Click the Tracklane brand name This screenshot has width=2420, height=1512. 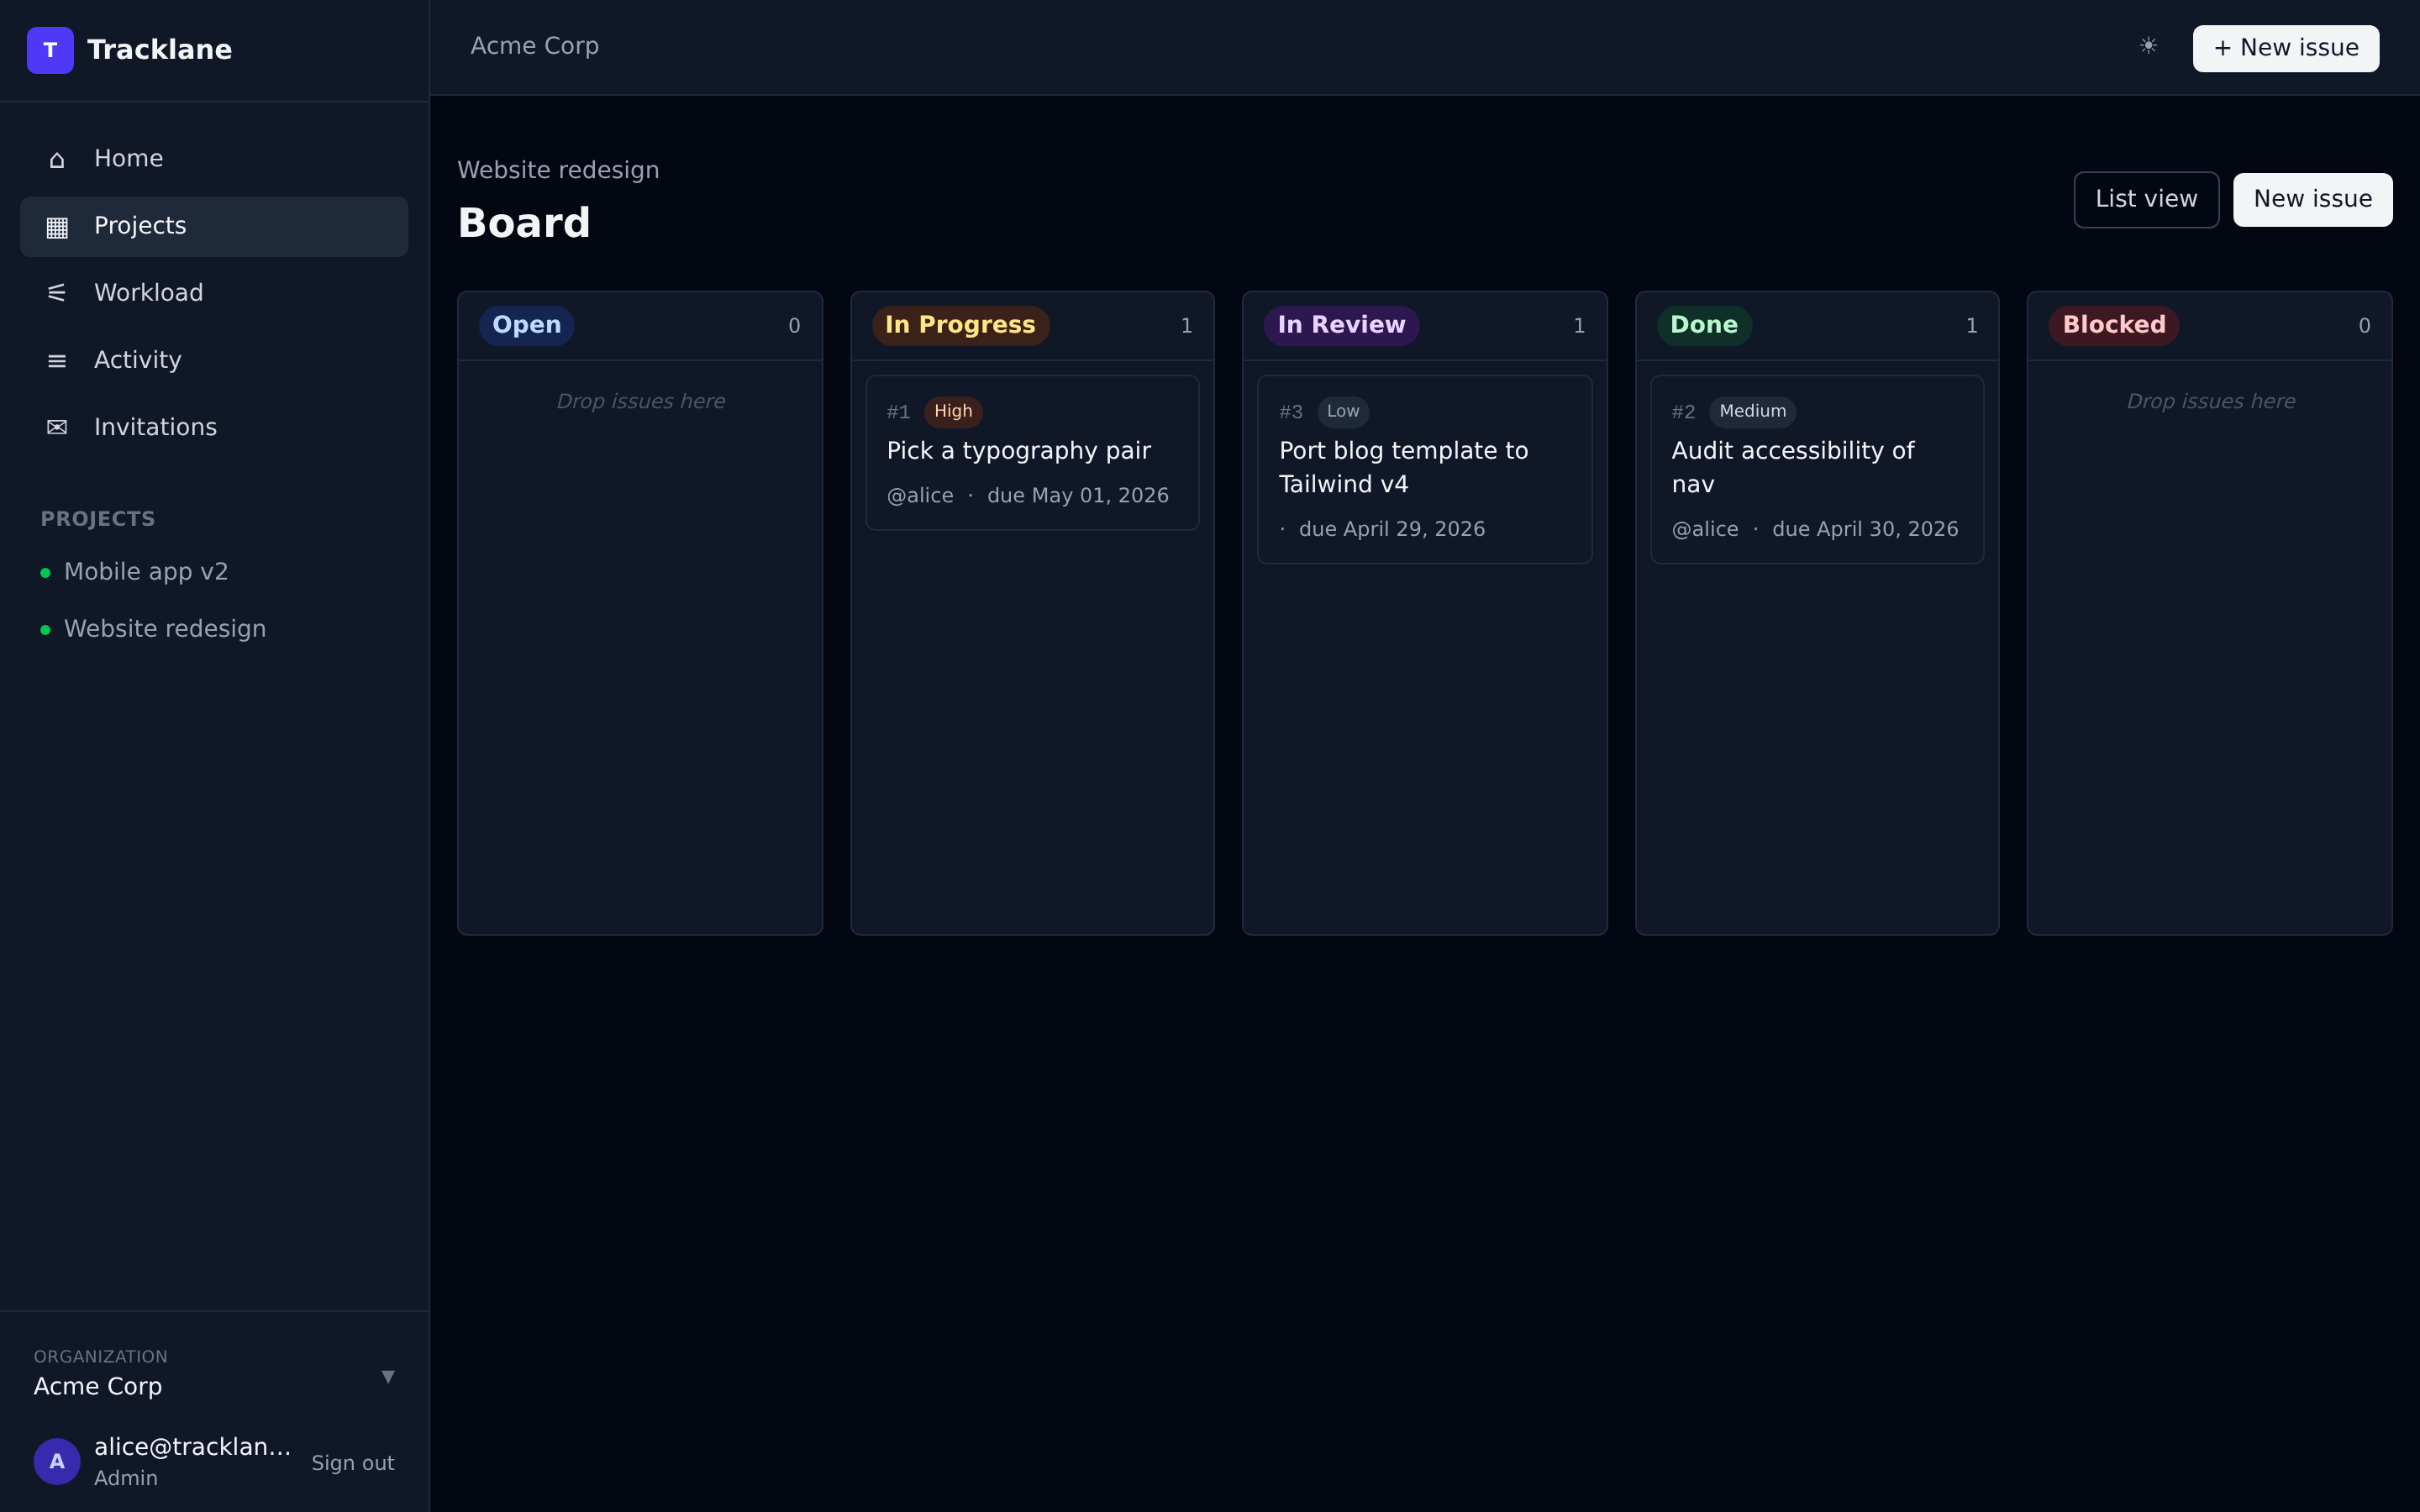click(x=160, y=50)
